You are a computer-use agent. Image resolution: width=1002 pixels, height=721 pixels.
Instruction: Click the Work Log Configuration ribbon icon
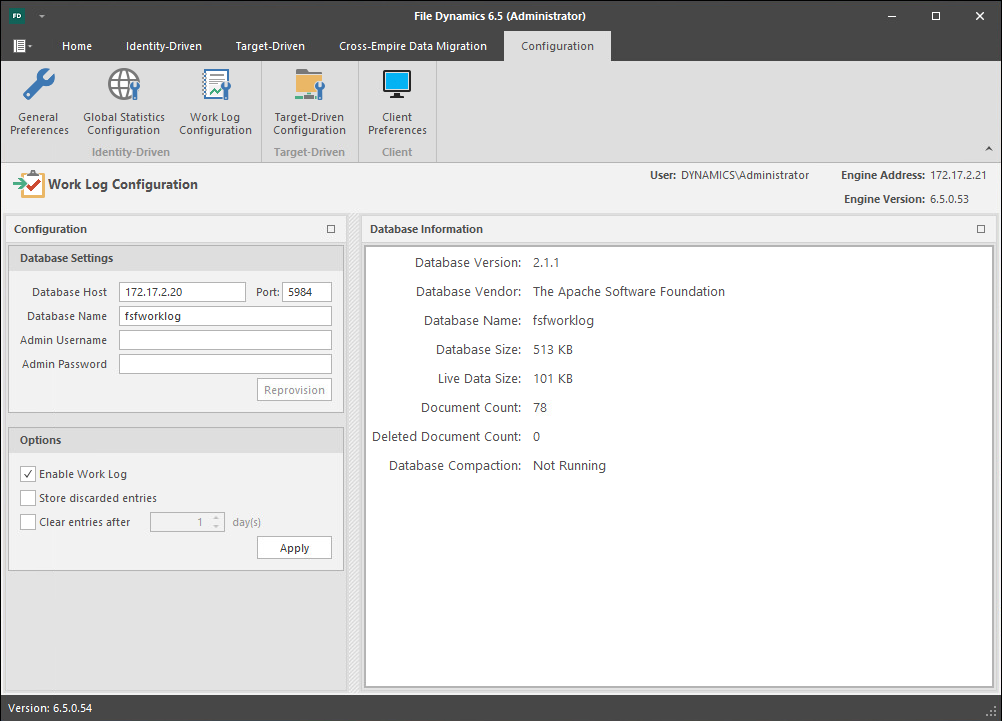click(215, 86)
